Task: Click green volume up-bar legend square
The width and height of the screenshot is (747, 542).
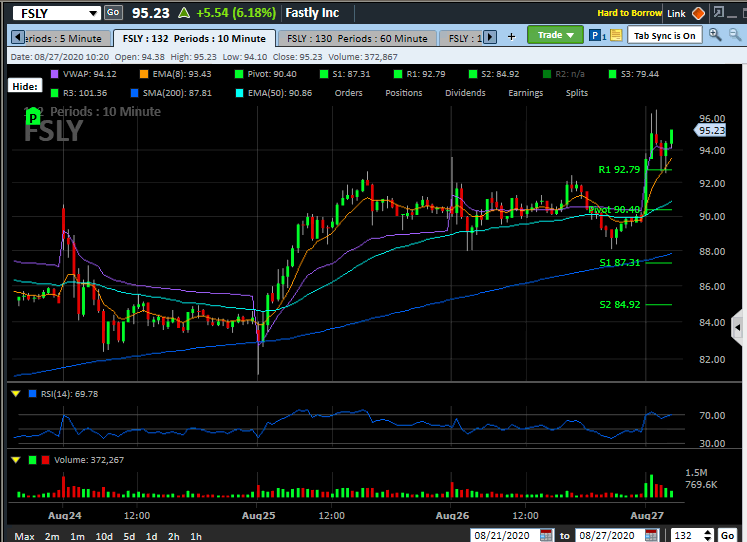Action: 32,460
